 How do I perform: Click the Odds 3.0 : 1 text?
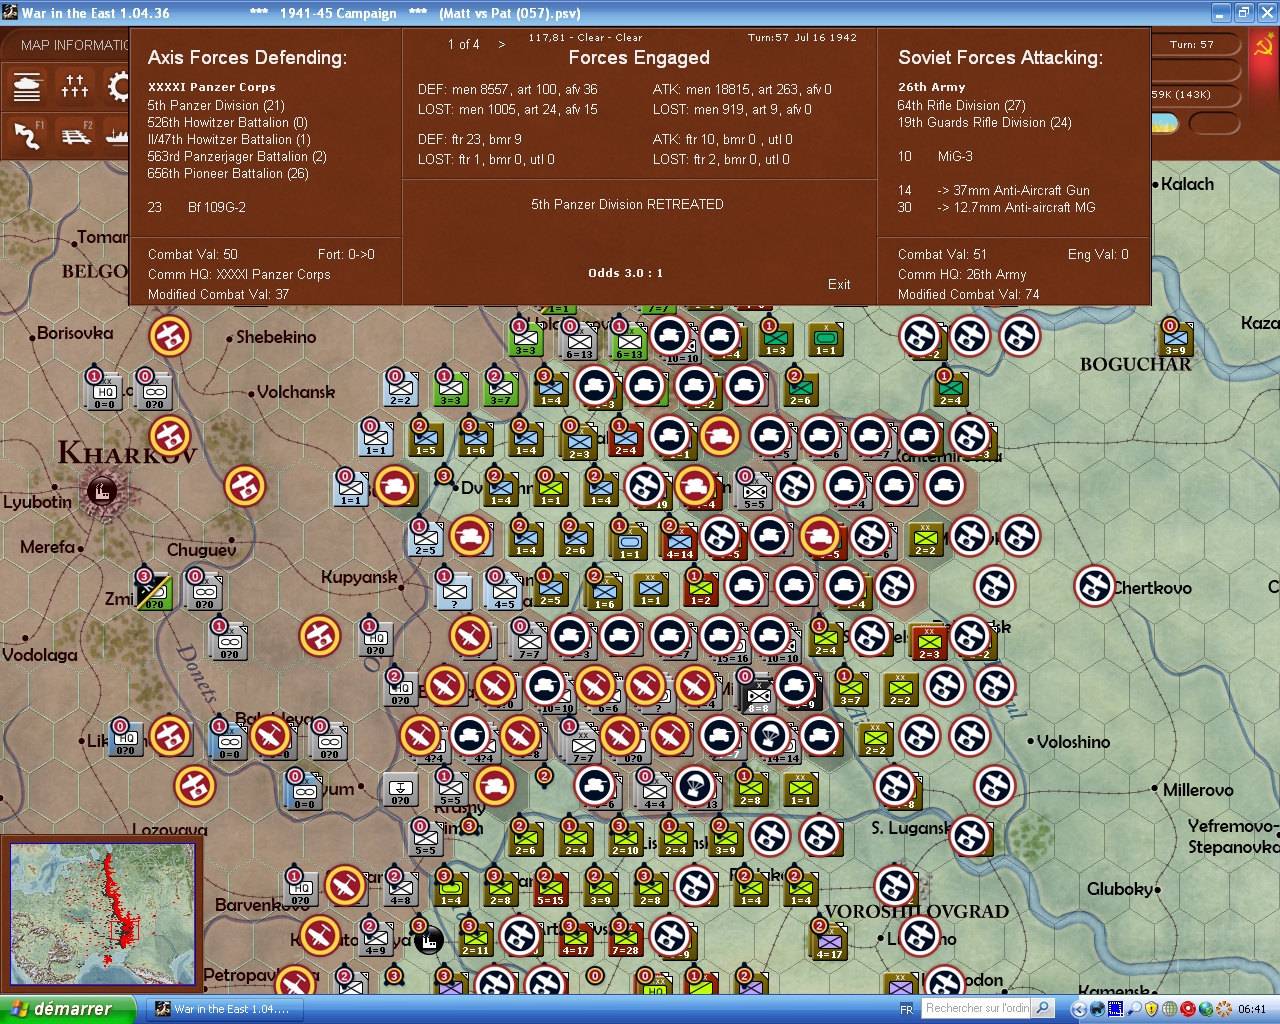pyautogui.click(x=625, y=273)
